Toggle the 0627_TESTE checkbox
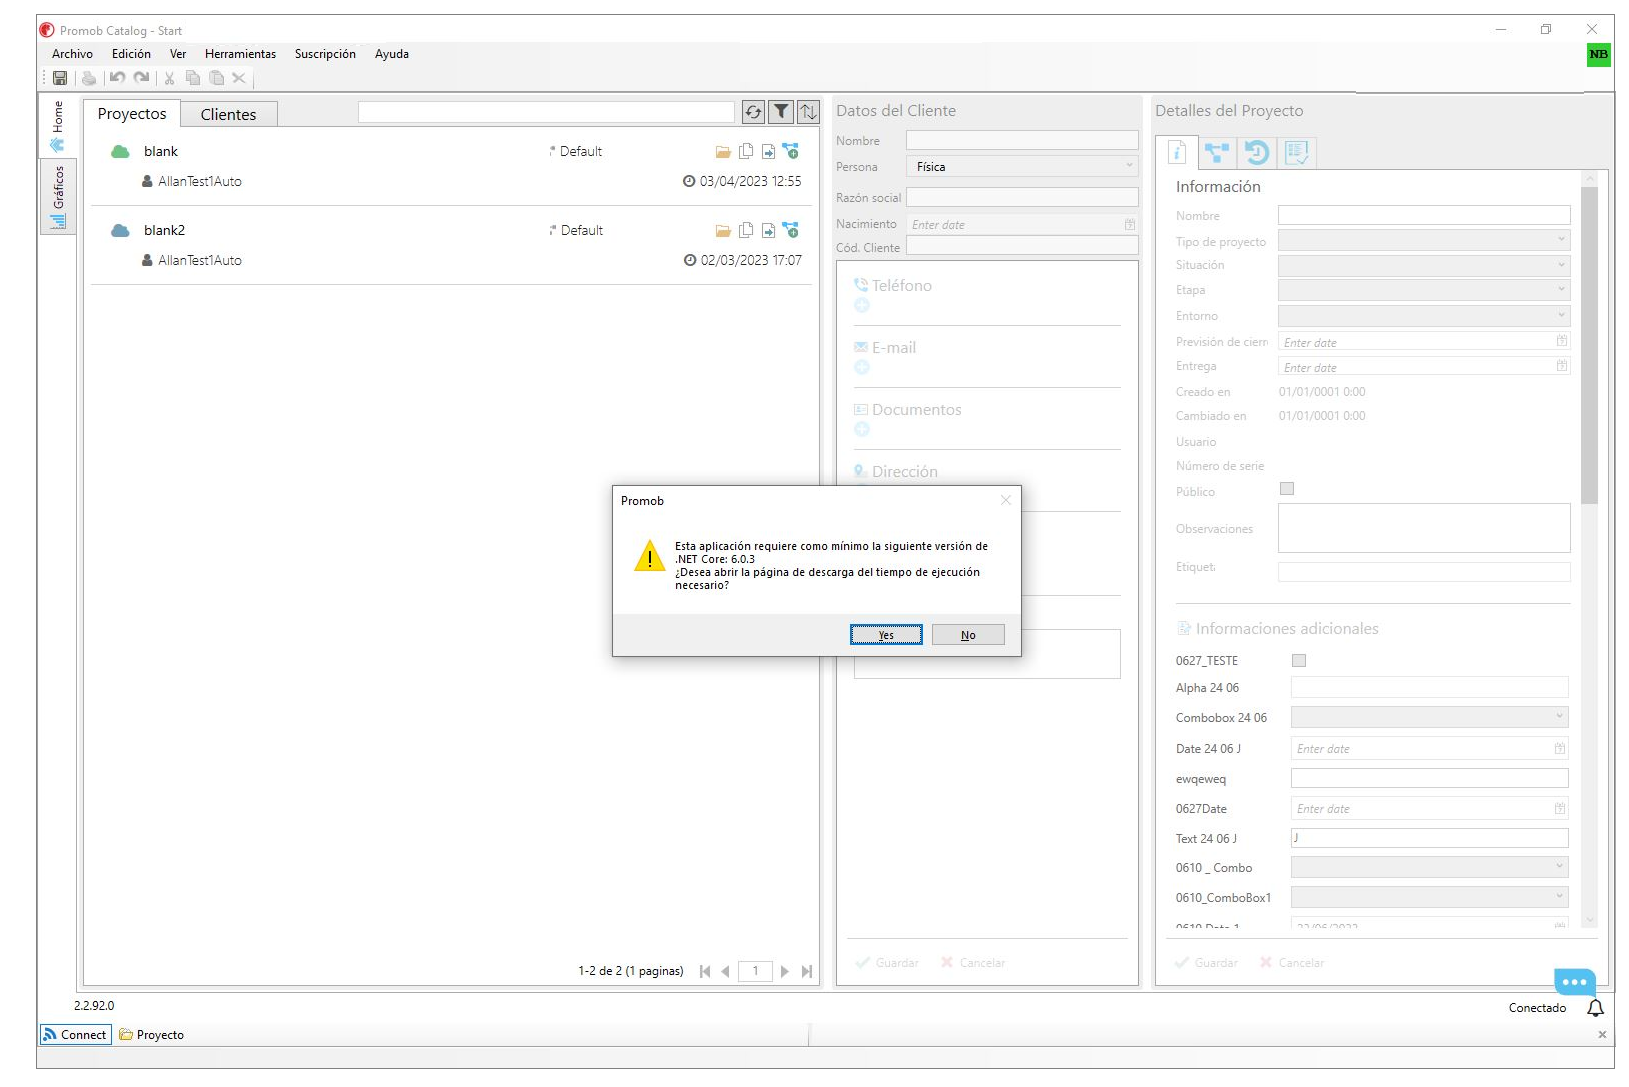Viewport: 1629px width, 1087px height. 1299,660
